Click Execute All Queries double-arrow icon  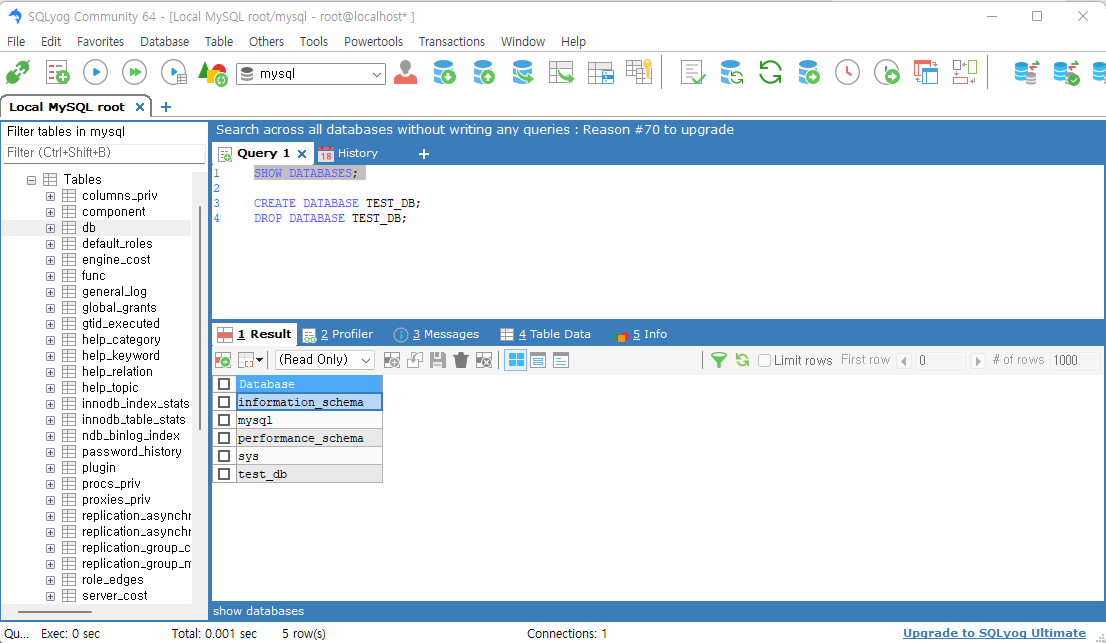134,72
